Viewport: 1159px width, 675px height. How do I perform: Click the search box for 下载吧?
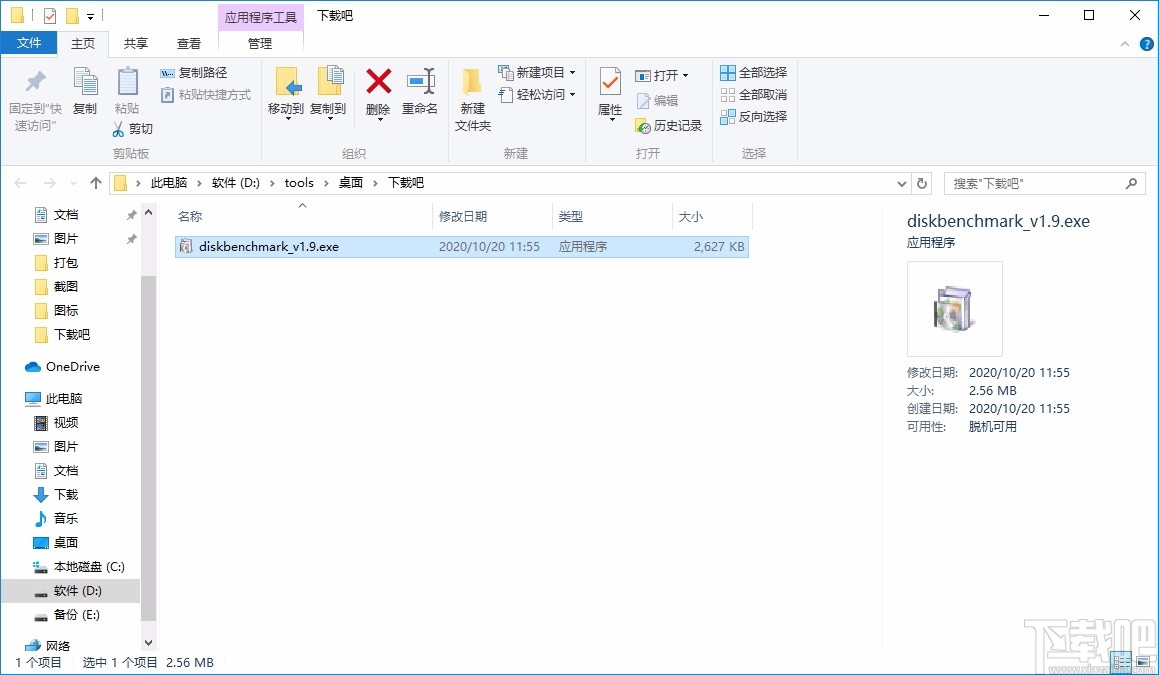(x=1040, y=183)
